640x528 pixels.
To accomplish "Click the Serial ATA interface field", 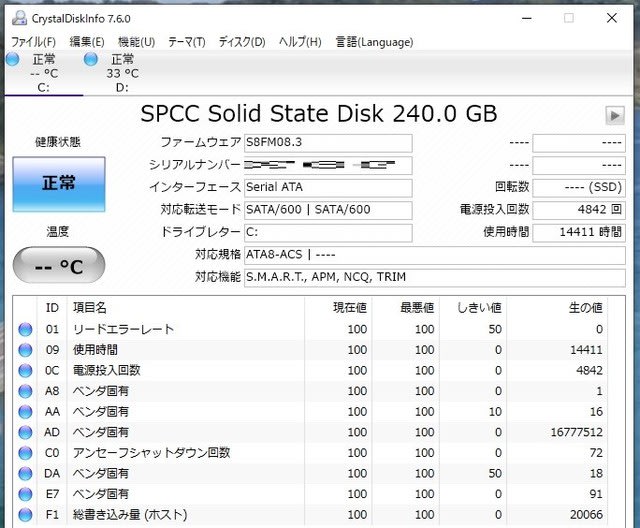I will pyautogui.click(x=328, y=188).
